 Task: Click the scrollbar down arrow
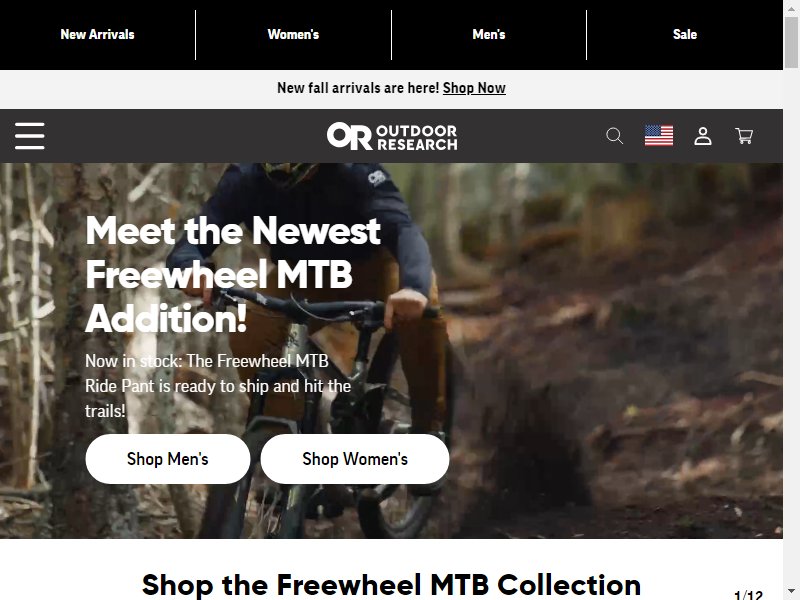[791, 591]
